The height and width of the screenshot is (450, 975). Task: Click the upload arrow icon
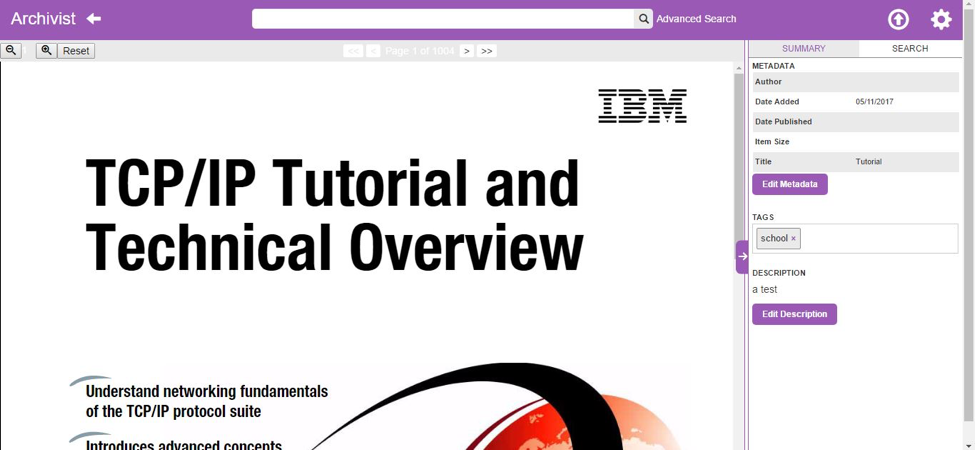pos(898,19)
